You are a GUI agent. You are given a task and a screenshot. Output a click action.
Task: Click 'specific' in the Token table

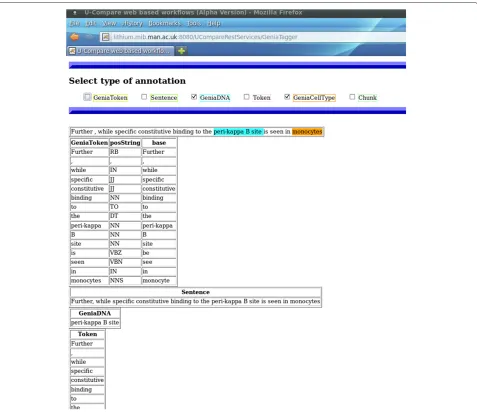pyautogui.click(x=87, y=371)
